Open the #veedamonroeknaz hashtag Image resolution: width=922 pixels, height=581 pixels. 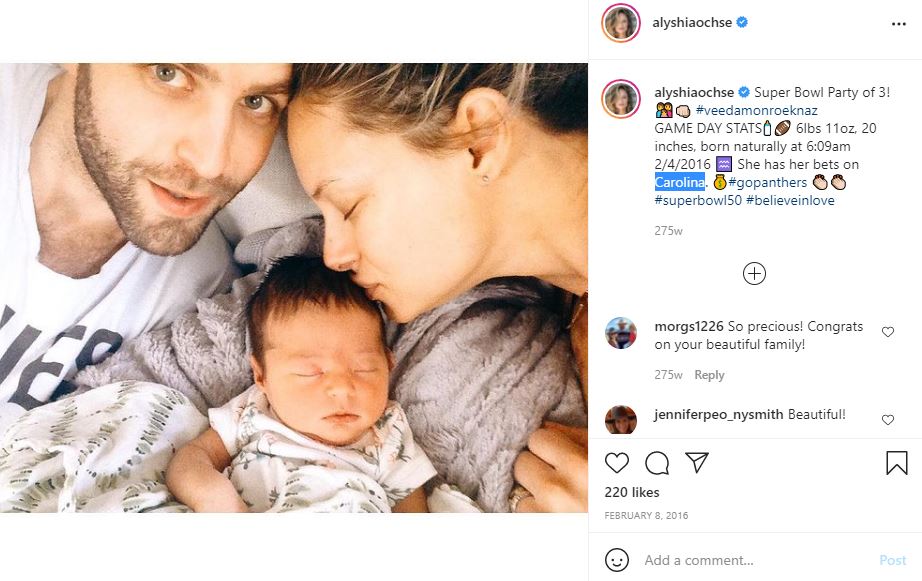[756, 110]
